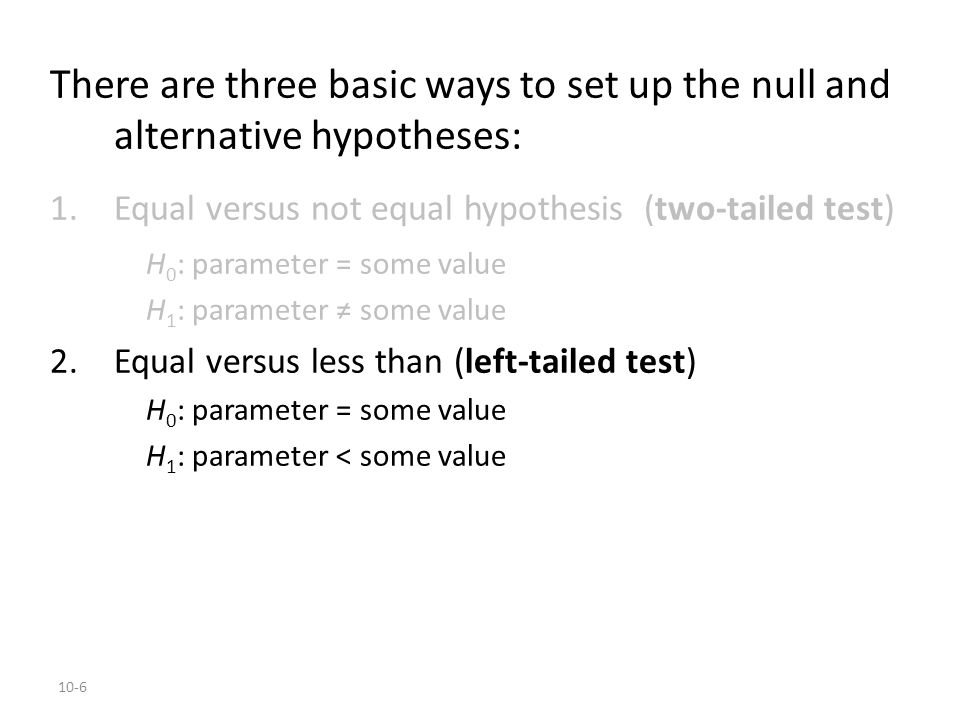Select the black 'H0: parameter = some value' line
Viewport: 960px width, 720px height.
point(326,411)
